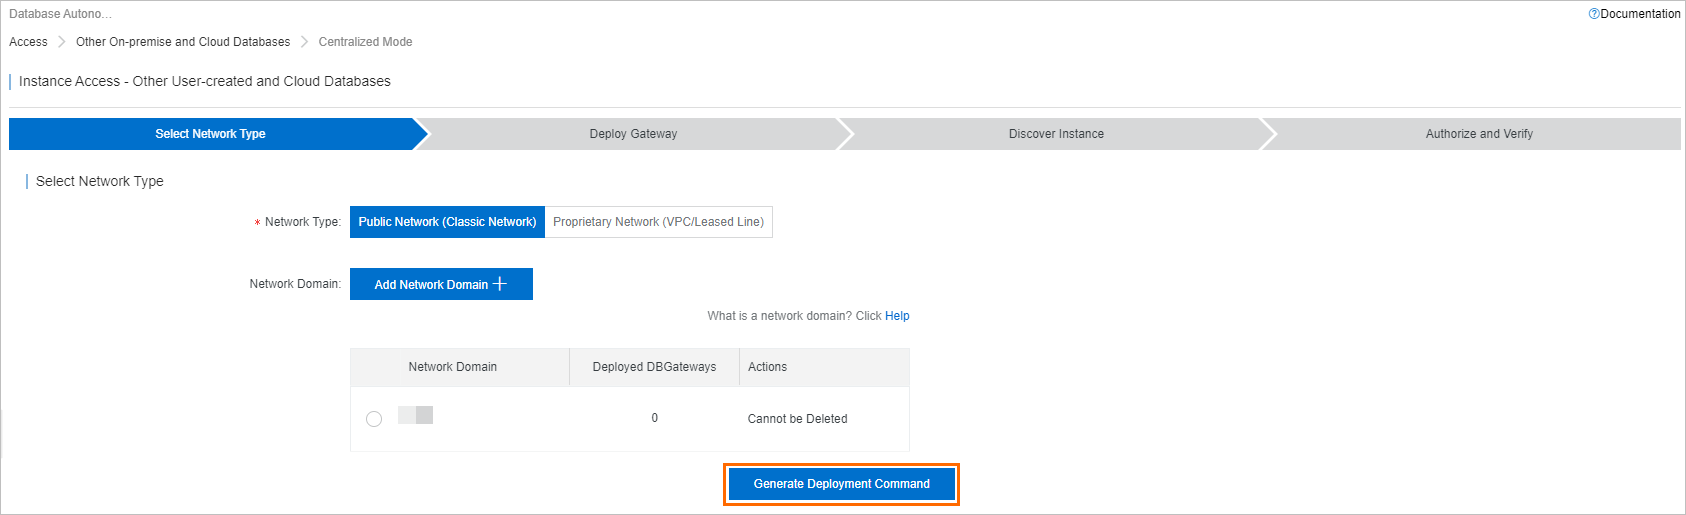The height and width of the screenshot is (515, 1686).
Task: Jump to the Discover Instance step
Action: (x=1056, y=134)
